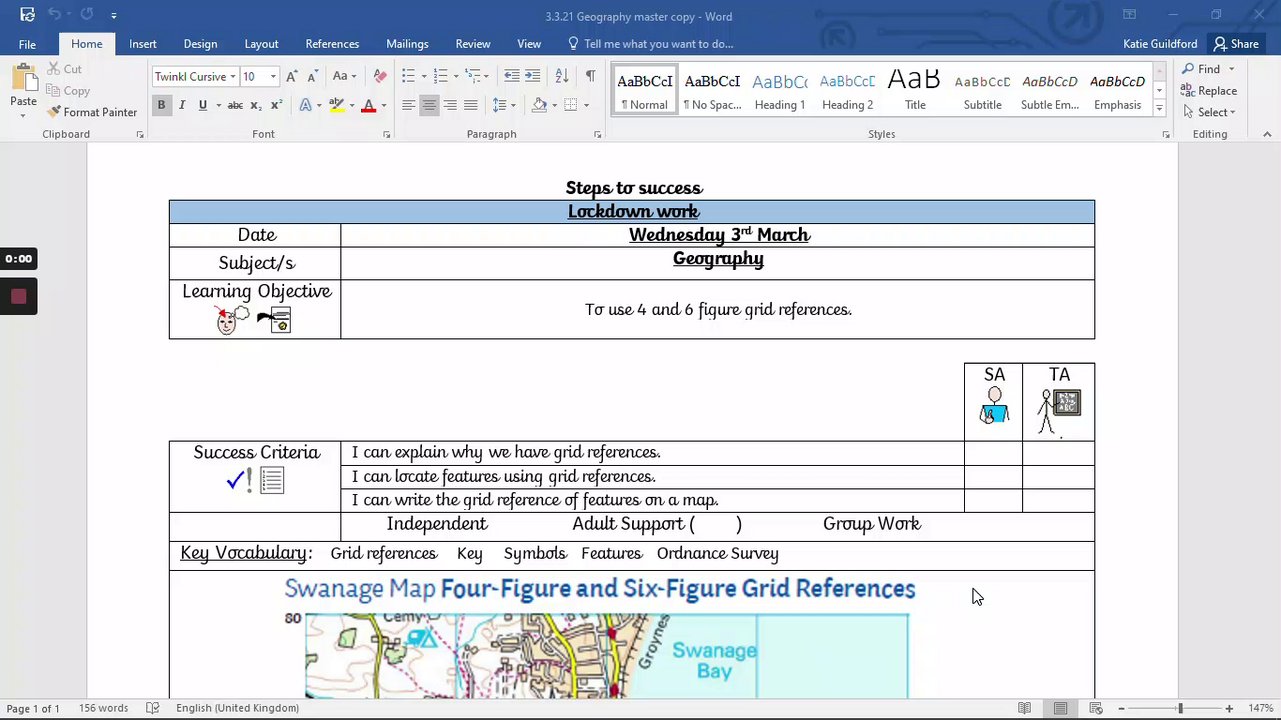Clear all formatting with the eraser icon
The height and width of the screenshot is (720, 1281).
tap(380, 76)
